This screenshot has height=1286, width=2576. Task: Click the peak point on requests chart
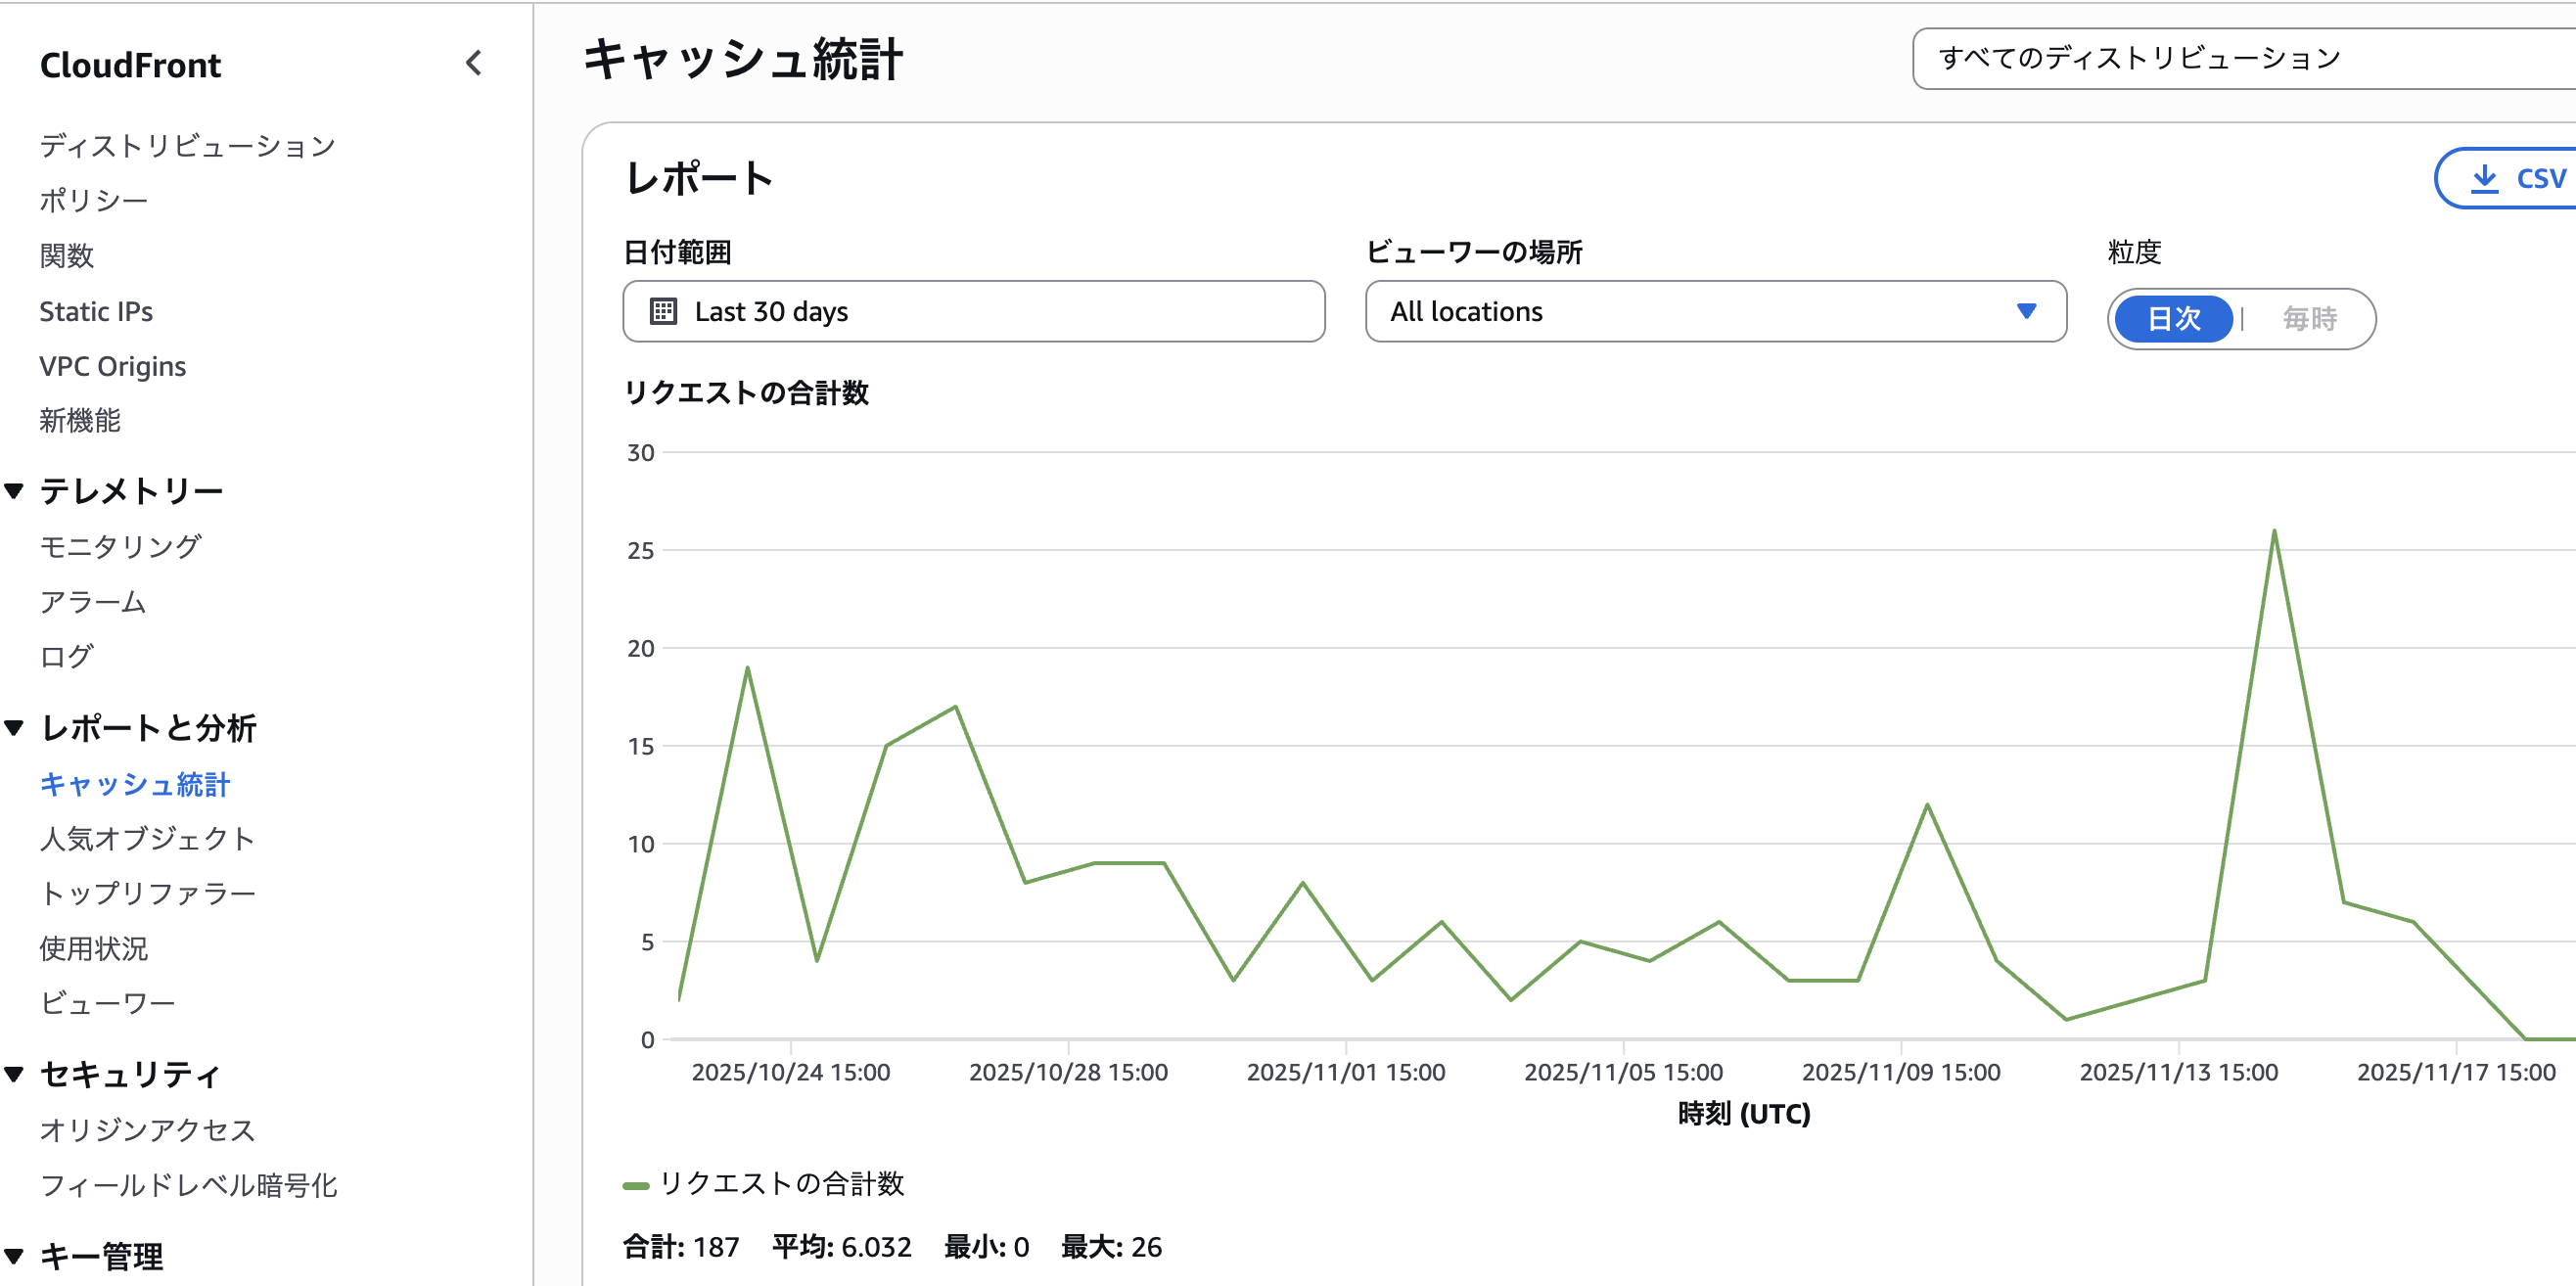(2274, 531)
